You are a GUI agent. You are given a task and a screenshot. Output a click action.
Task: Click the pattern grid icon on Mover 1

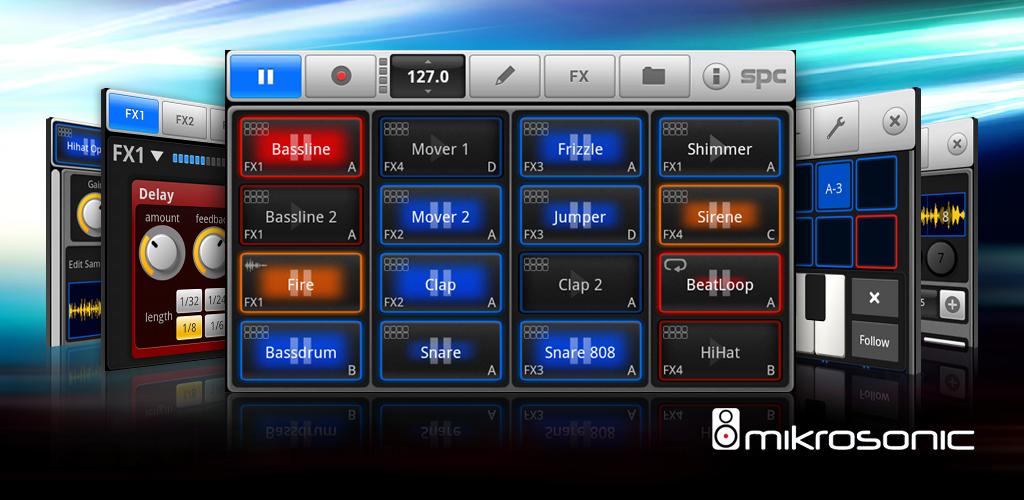point(396,129)
